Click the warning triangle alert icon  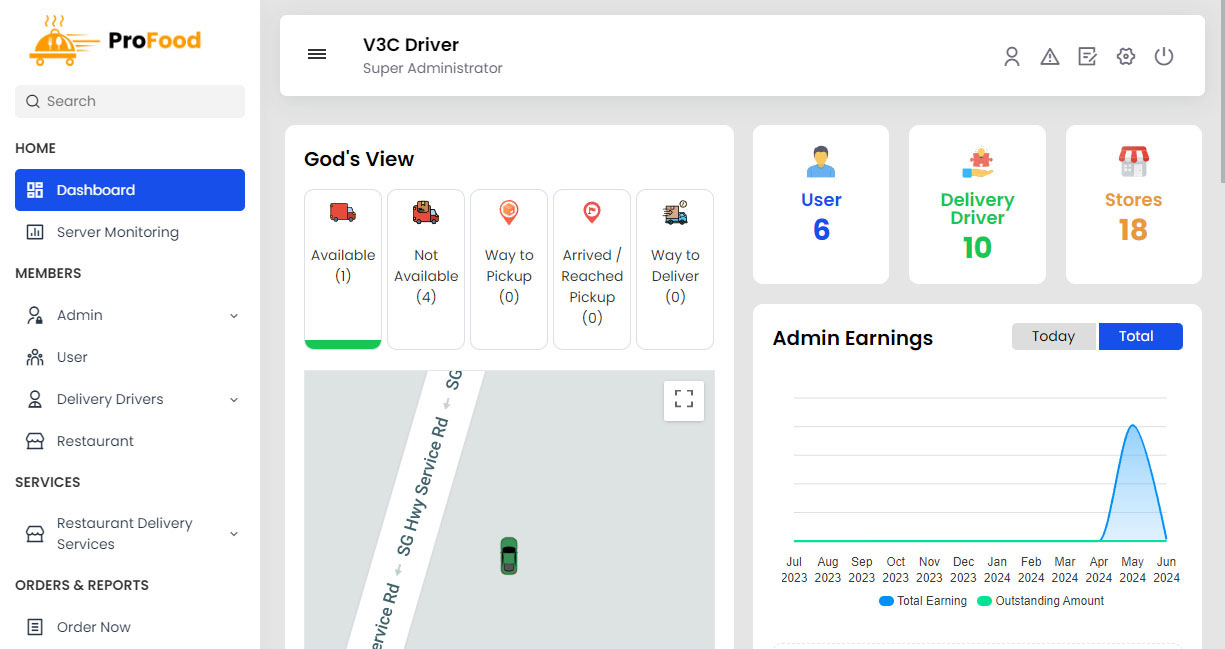click(x=1050, y=57)
